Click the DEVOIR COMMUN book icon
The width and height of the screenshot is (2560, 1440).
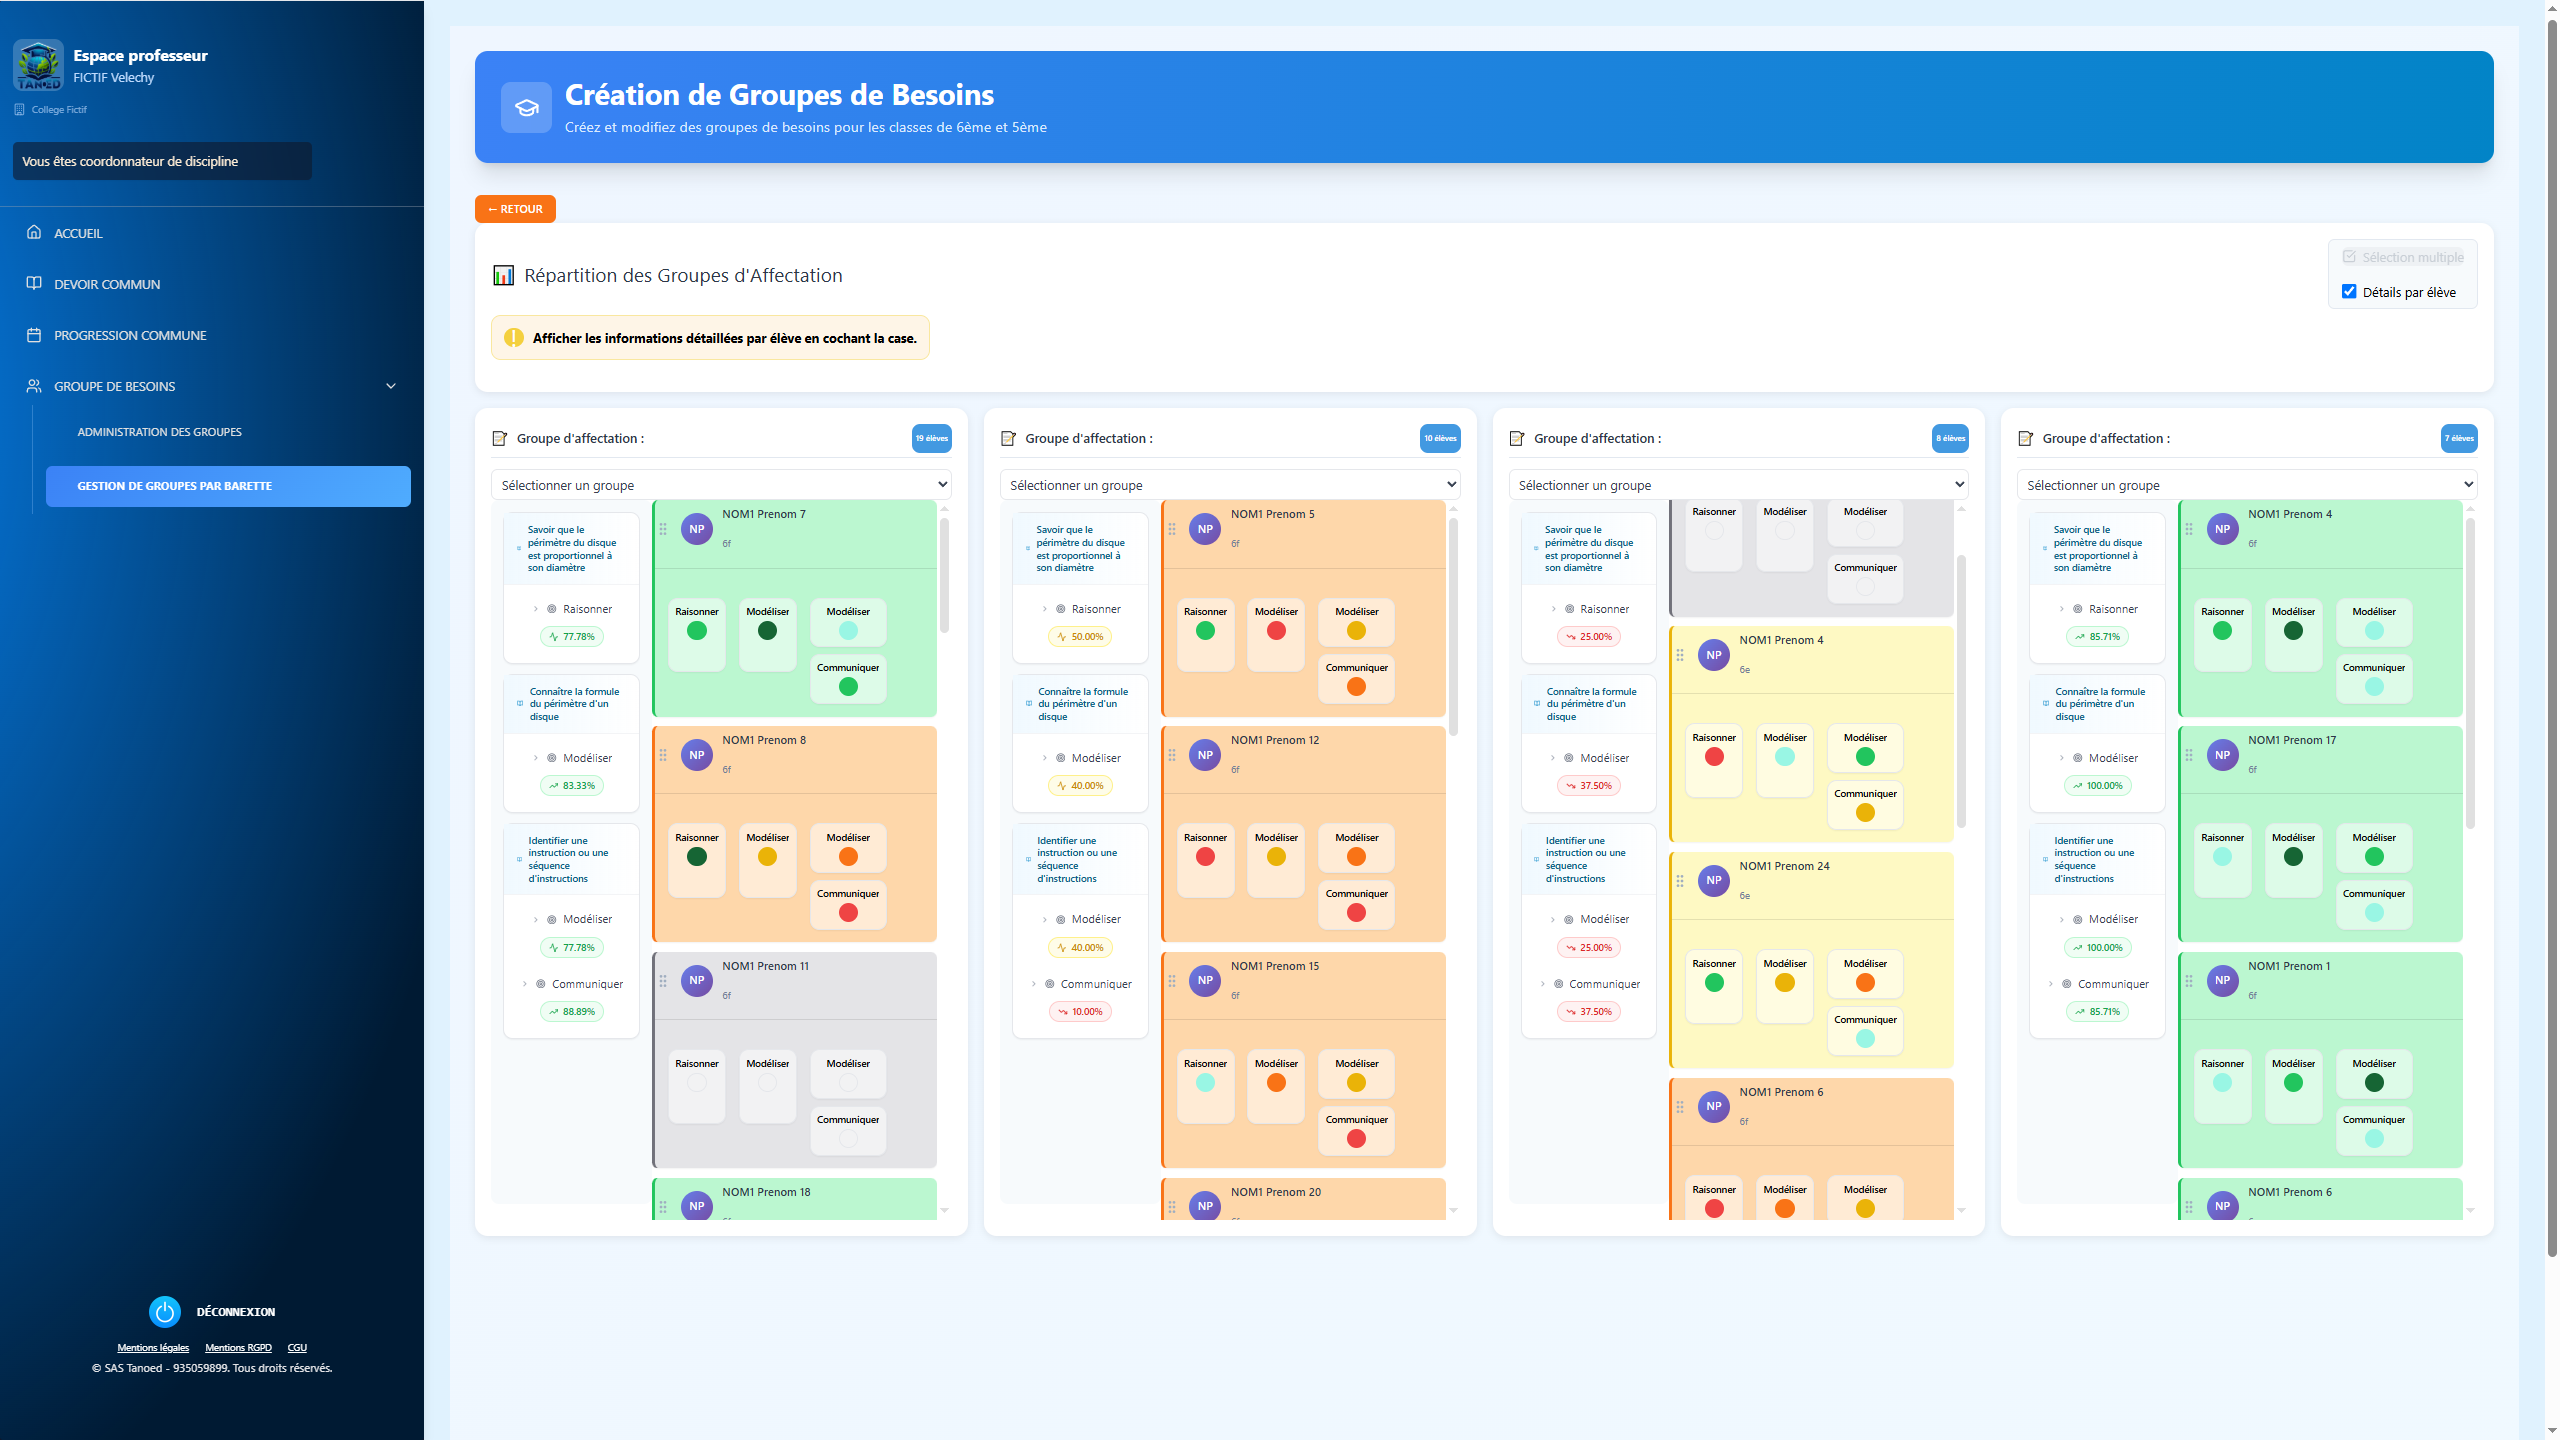pos(34,283)
